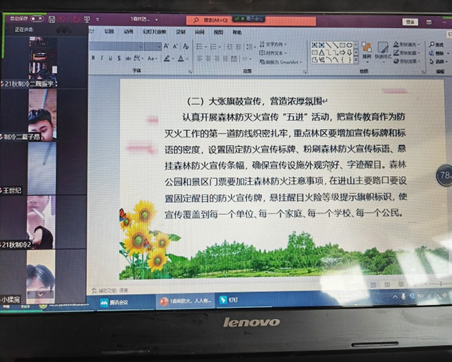Viewport: 452px width, 362px height.
Task: Open the 录制 ribbon tab
Action: tap(180, 32)
